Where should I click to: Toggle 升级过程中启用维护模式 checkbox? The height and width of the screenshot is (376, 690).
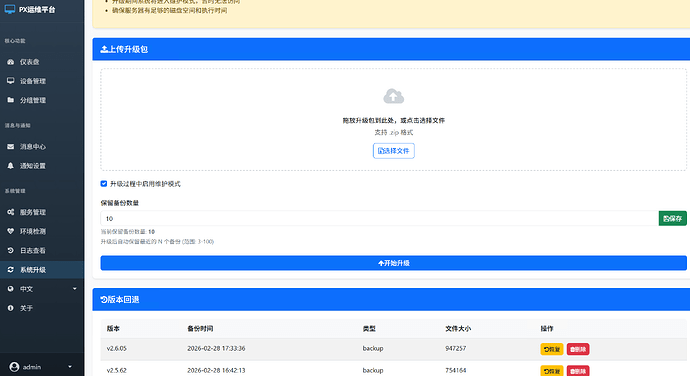(x=104, y=184)
